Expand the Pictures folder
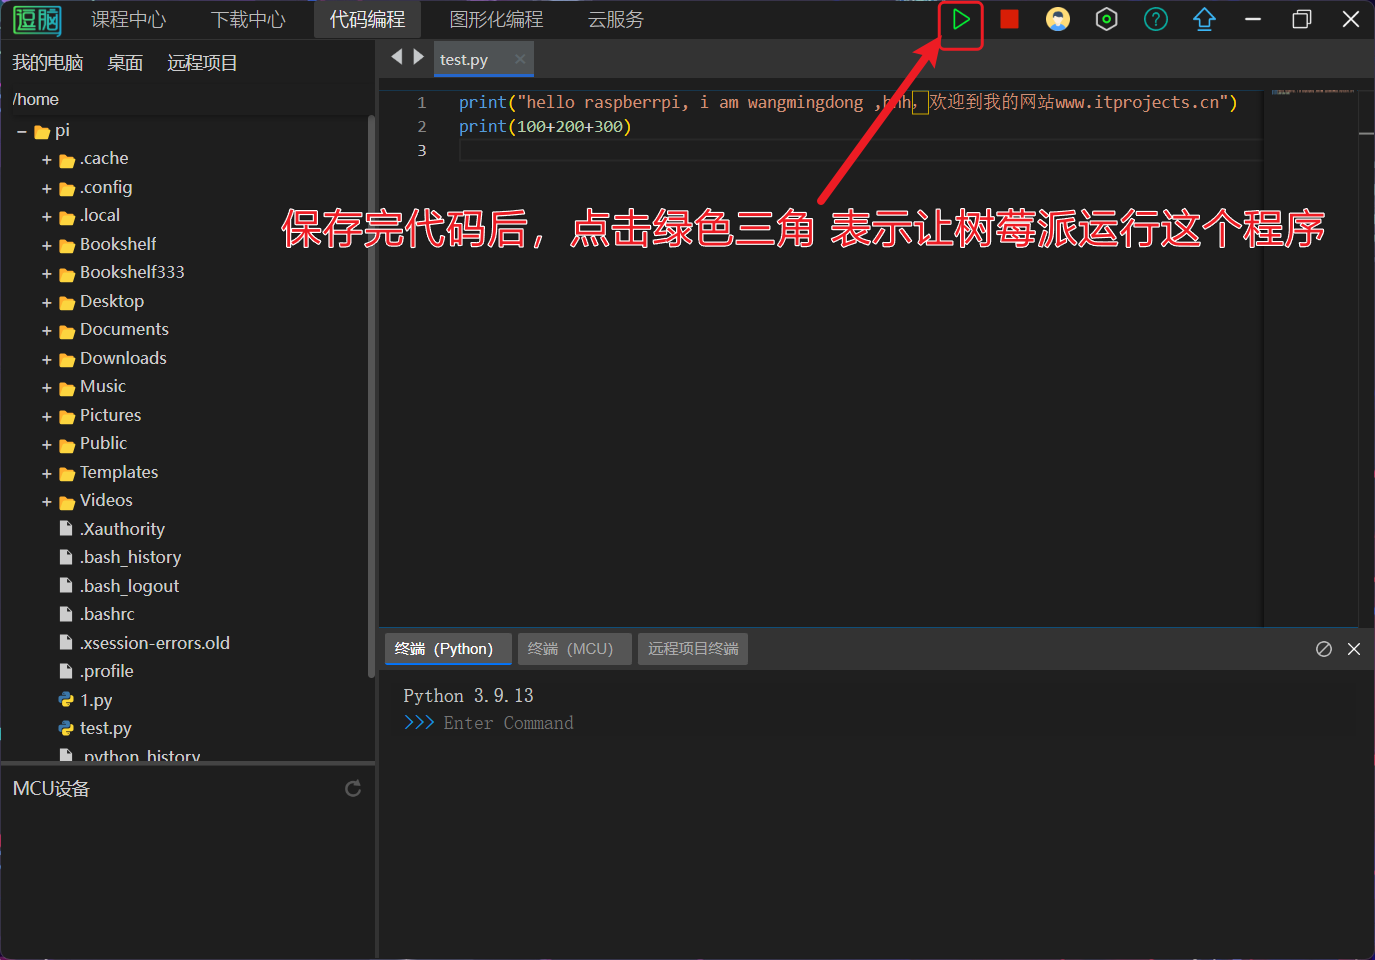1375x960 pixels. tap(46, 416)
